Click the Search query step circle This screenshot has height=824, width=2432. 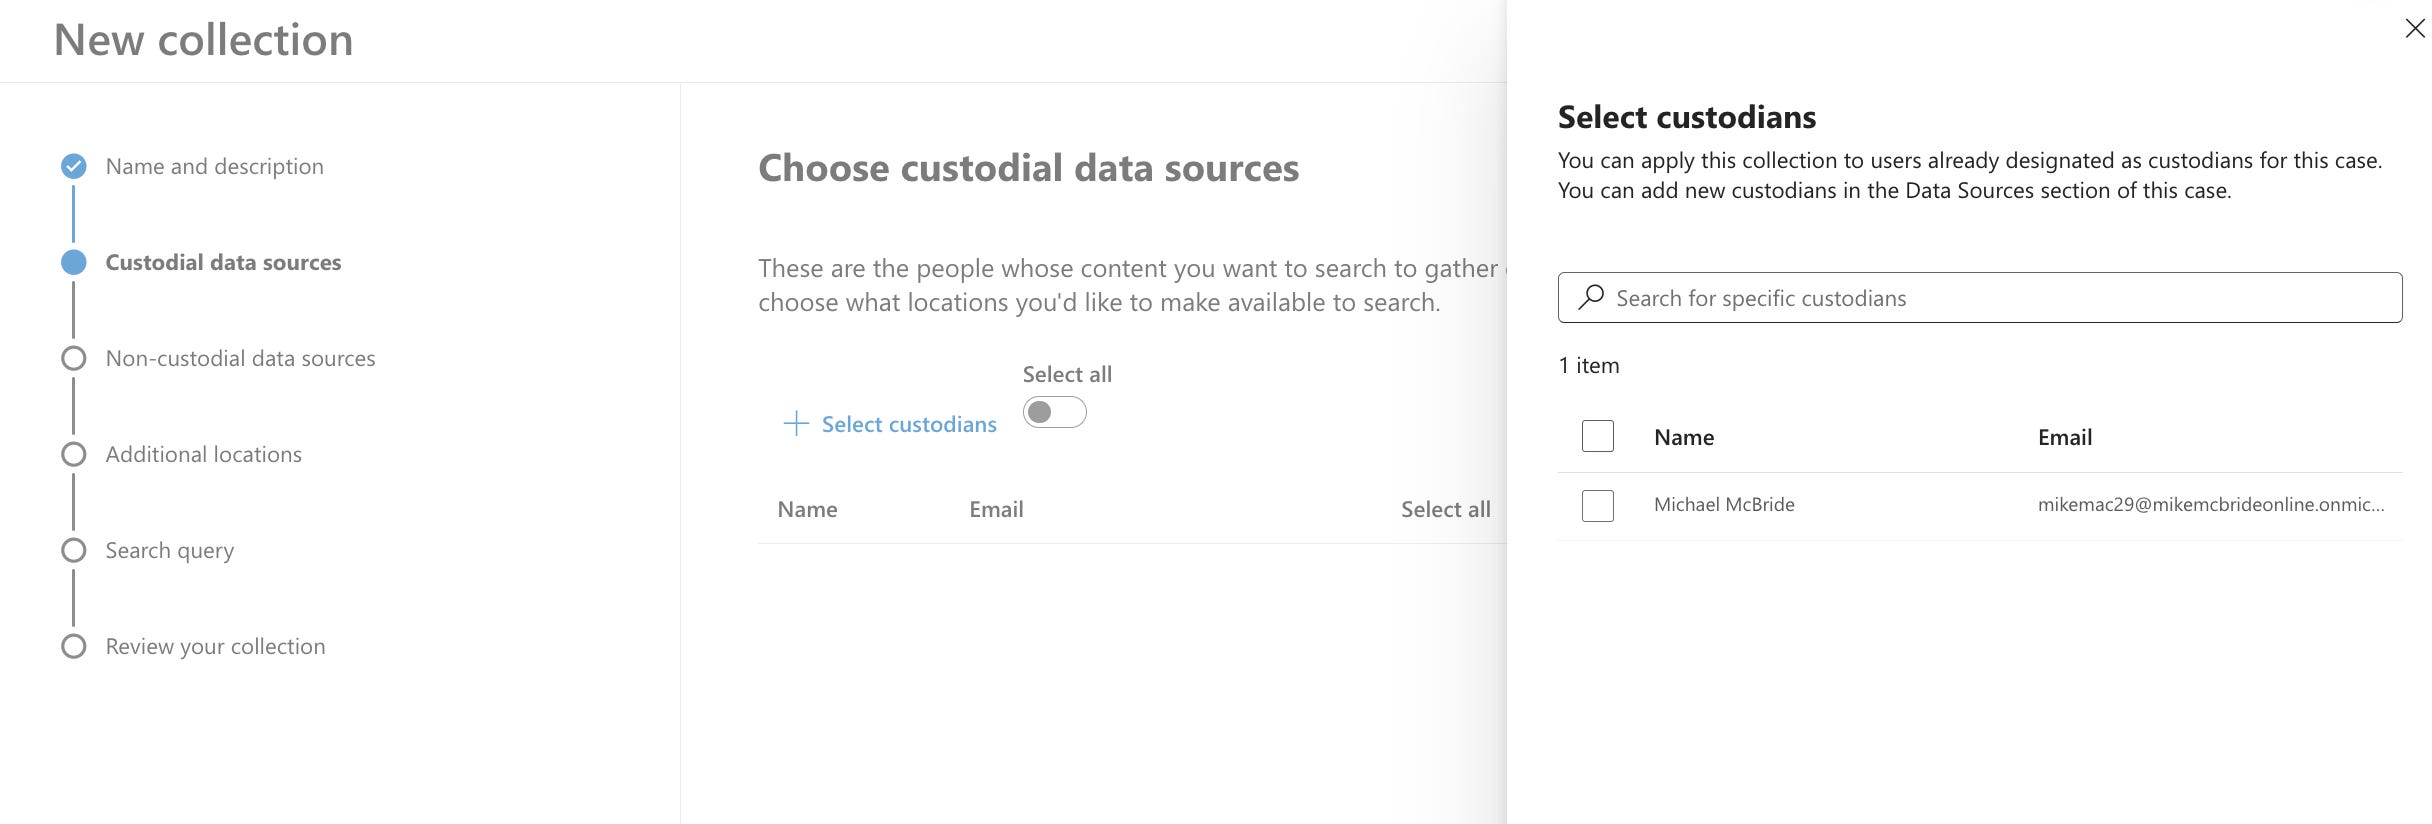[73, 550]
